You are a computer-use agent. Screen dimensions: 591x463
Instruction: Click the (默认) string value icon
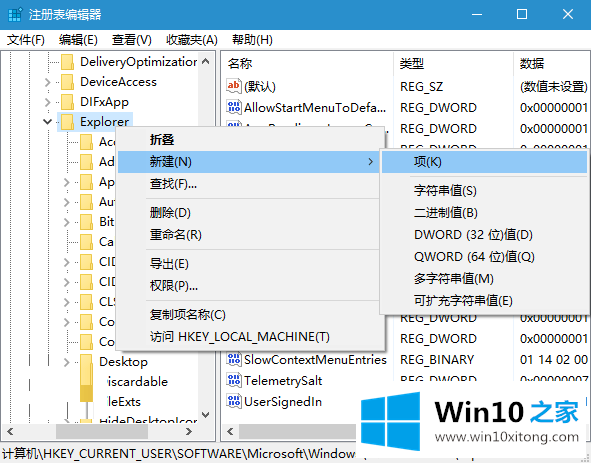tap(234, 86)
